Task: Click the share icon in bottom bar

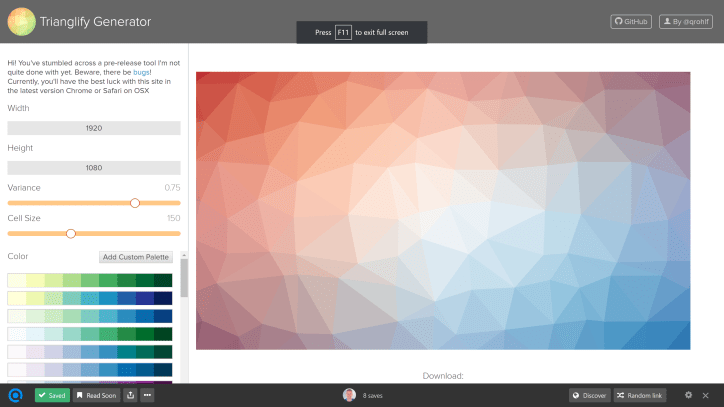Action: 130,395
